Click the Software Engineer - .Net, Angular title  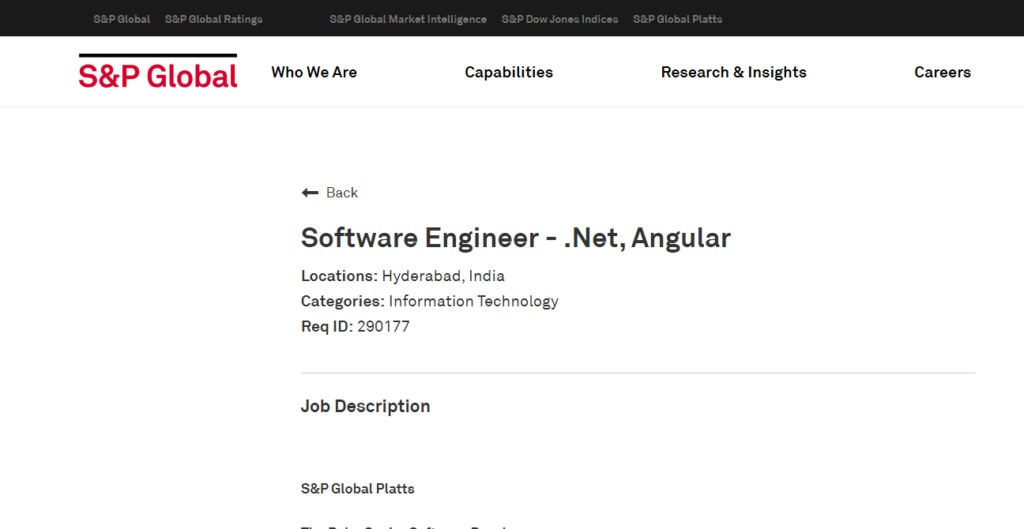[516, 238]
